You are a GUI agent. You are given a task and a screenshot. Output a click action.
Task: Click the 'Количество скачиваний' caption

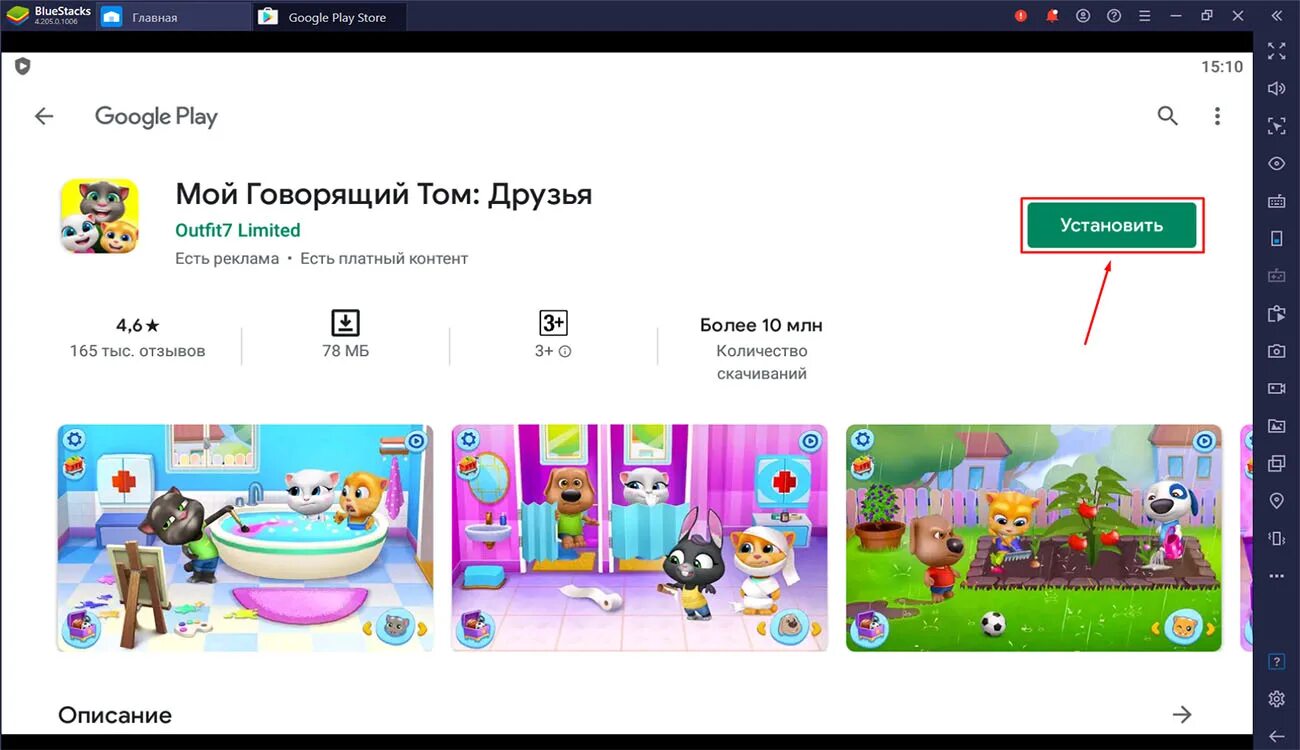pyautogui.click(x=761, y=362)
